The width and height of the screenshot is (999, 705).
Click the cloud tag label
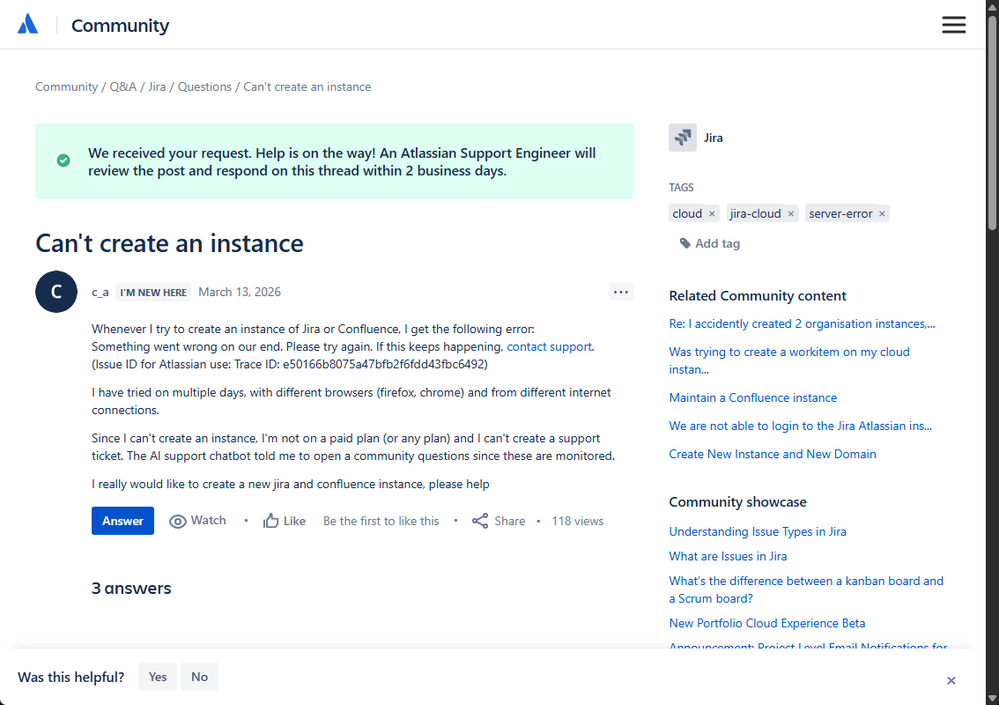[687, 214]
